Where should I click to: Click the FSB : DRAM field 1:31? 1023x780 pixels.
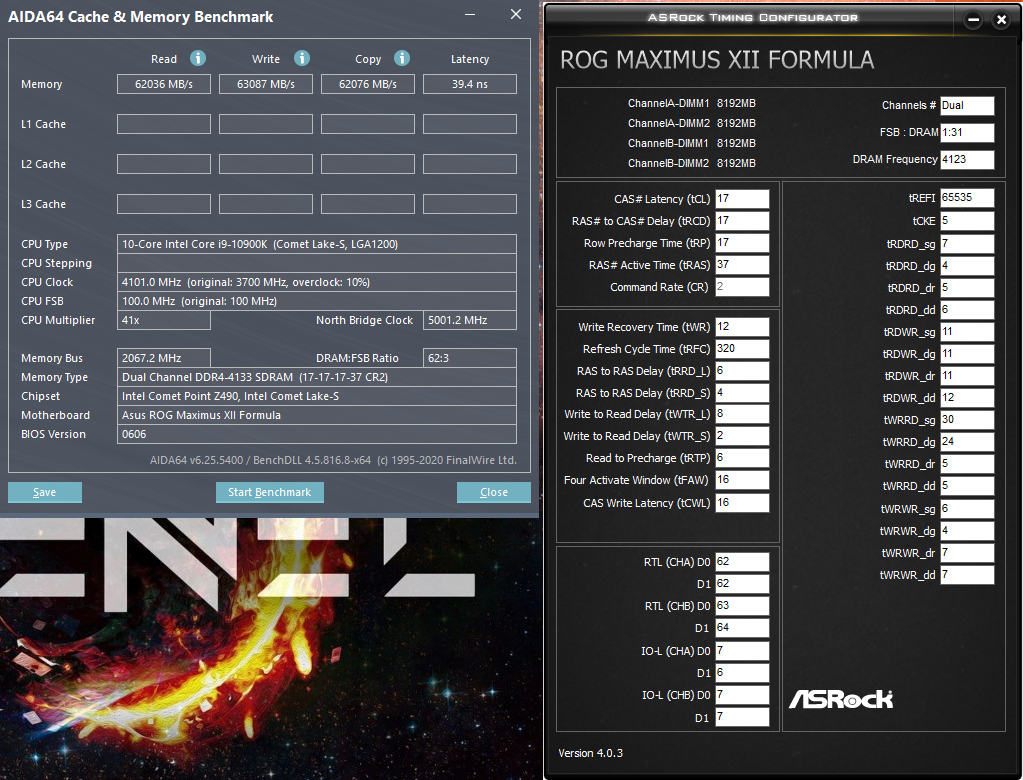tap(967, 132)
